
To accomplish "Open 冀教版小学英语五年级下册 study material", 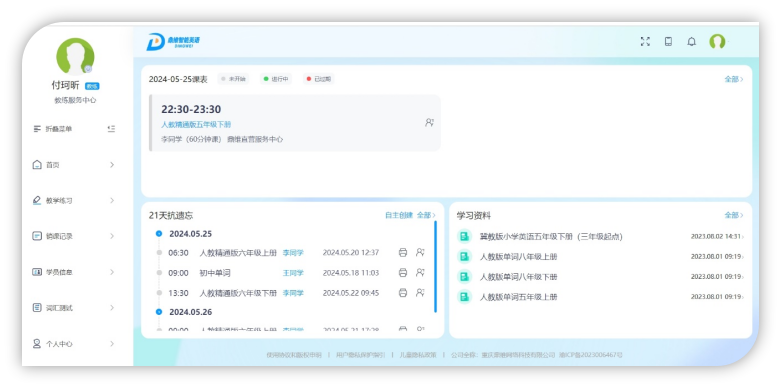I will tap(551, 237).
